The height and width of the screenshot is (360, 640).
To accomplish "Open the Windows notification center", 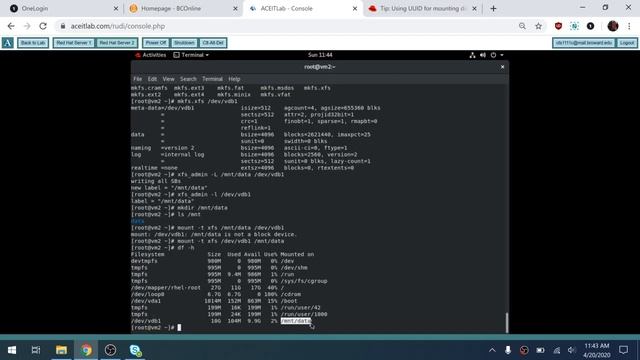I will pos(623,350).
